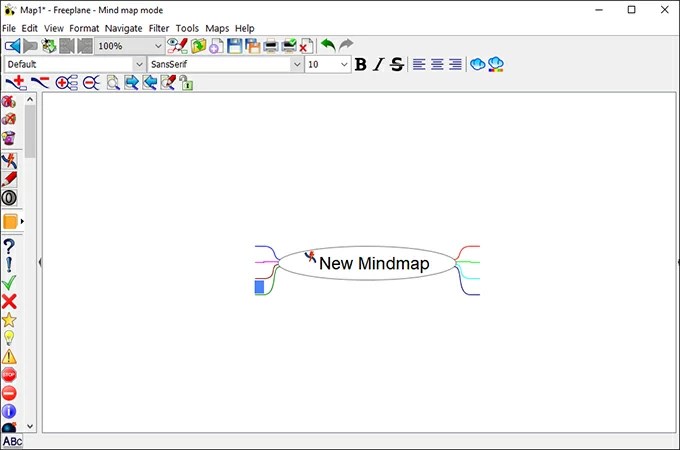
Task: Click the second remove-icon button in sidebar
Action: point(9,119)
